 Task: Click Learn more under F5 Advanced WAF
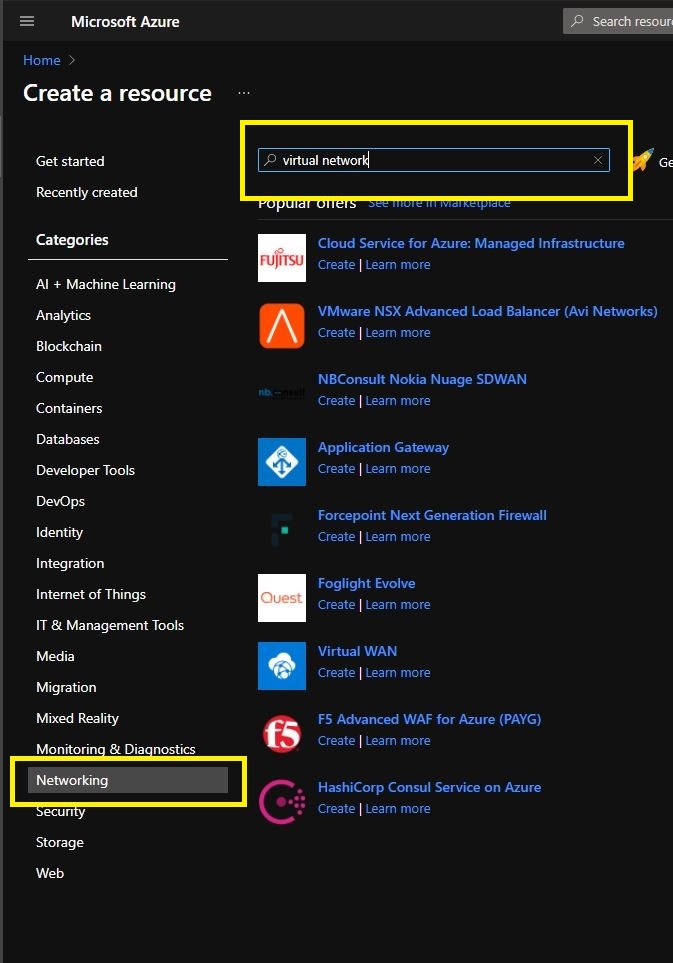pos(398,741)
